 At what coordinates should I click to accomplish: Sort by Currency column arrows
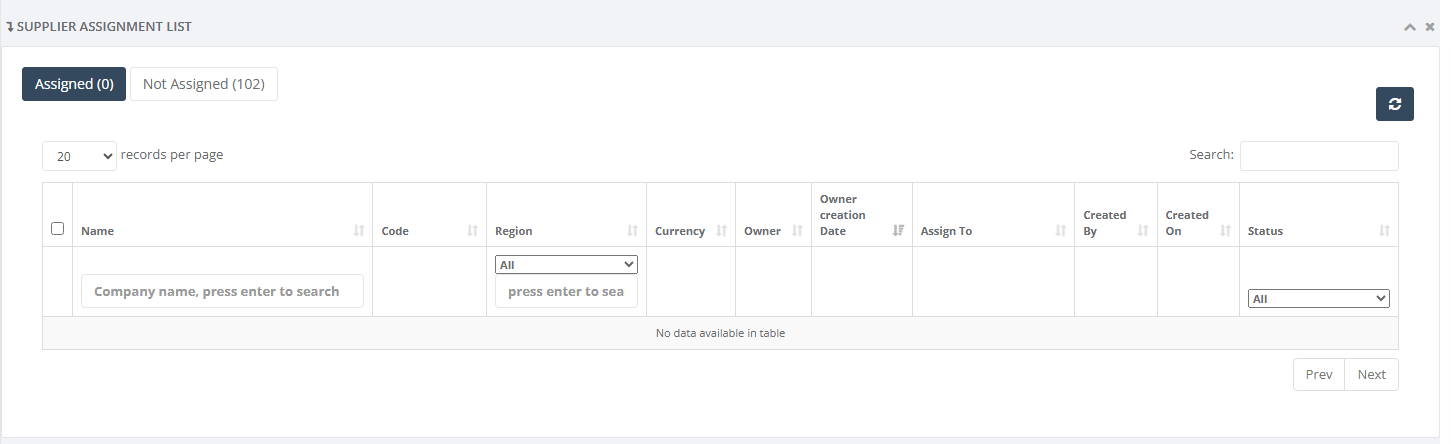click(x=721, y=231)
